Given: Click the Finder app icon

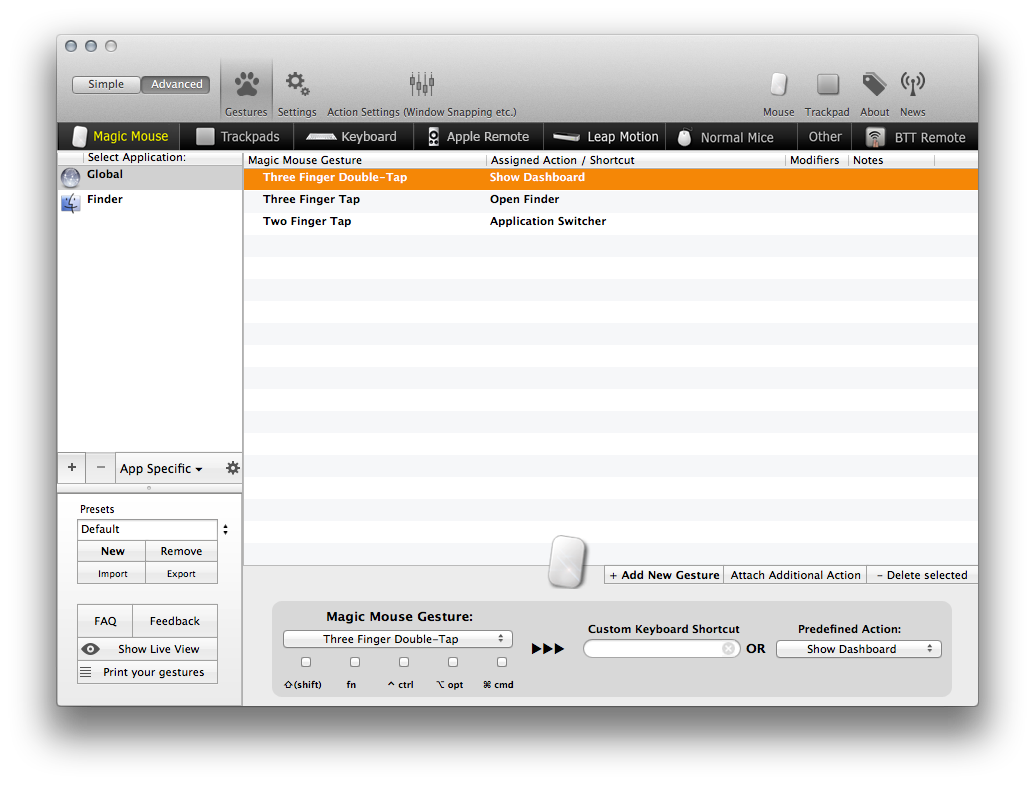Looking at the screenshot, I should click(x=71, y=203).
